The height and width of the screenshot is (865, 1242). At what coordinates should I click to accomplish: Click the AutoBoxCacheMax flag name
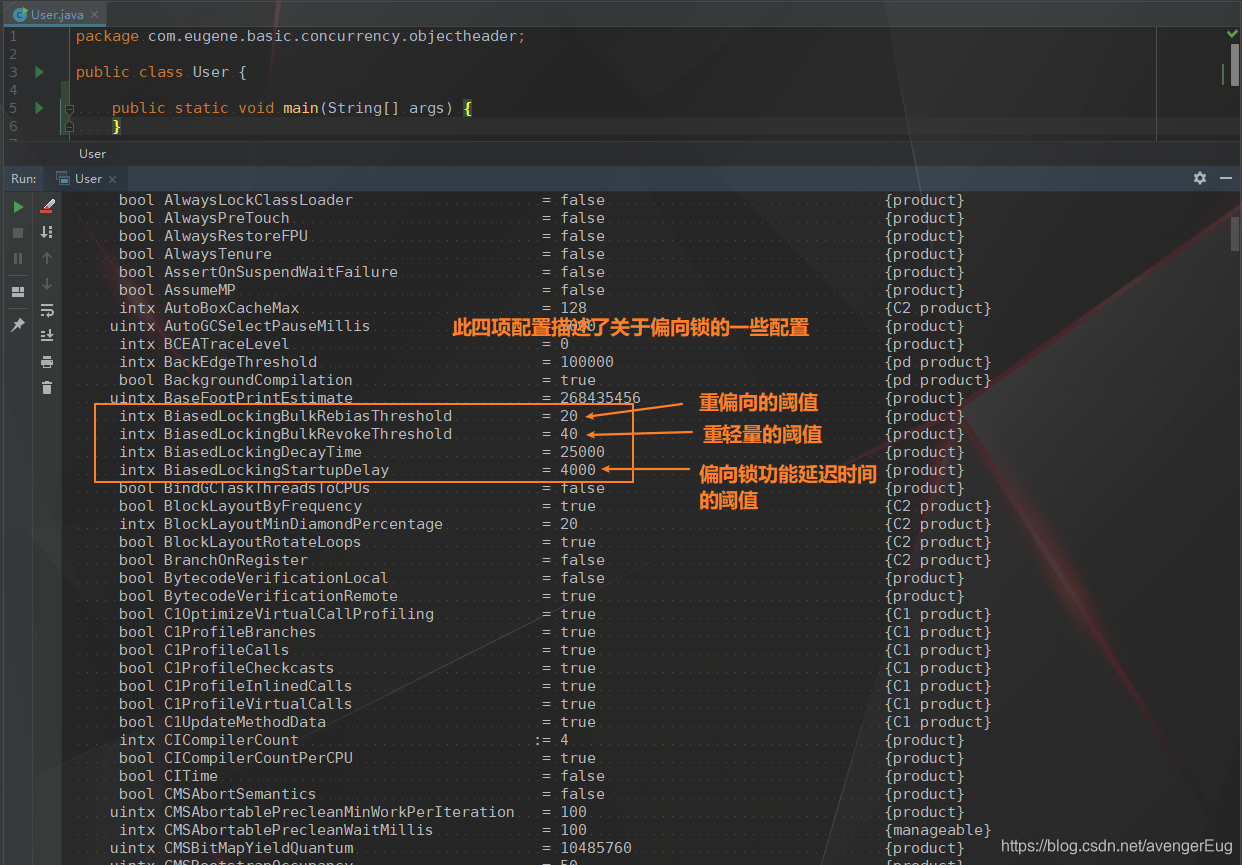231,308
